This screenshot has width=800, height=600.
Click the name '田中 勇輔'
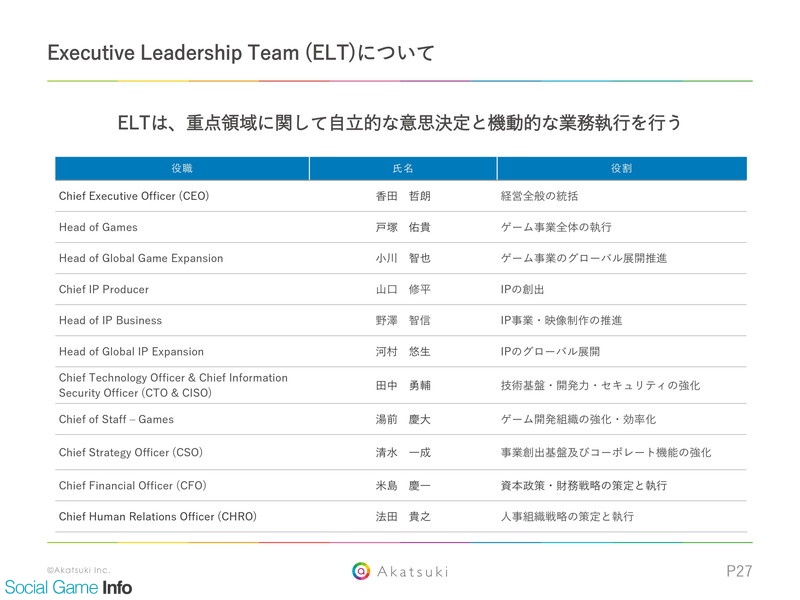point(403,385)
